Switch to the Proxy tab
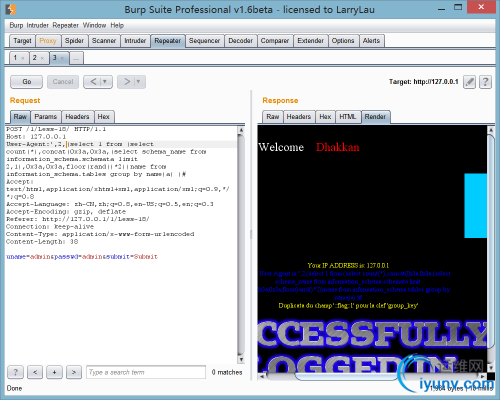This screenshot has width=500, height=400. (48, 41)
